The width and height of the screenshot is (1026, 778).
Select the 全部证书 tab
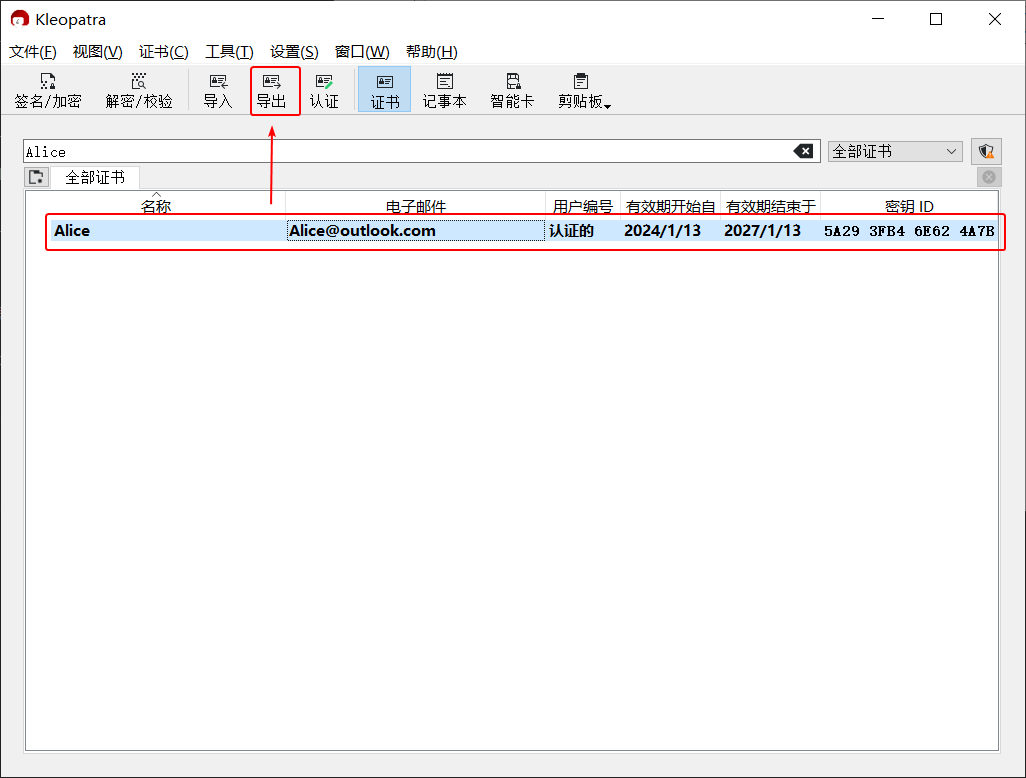point(95,177)
